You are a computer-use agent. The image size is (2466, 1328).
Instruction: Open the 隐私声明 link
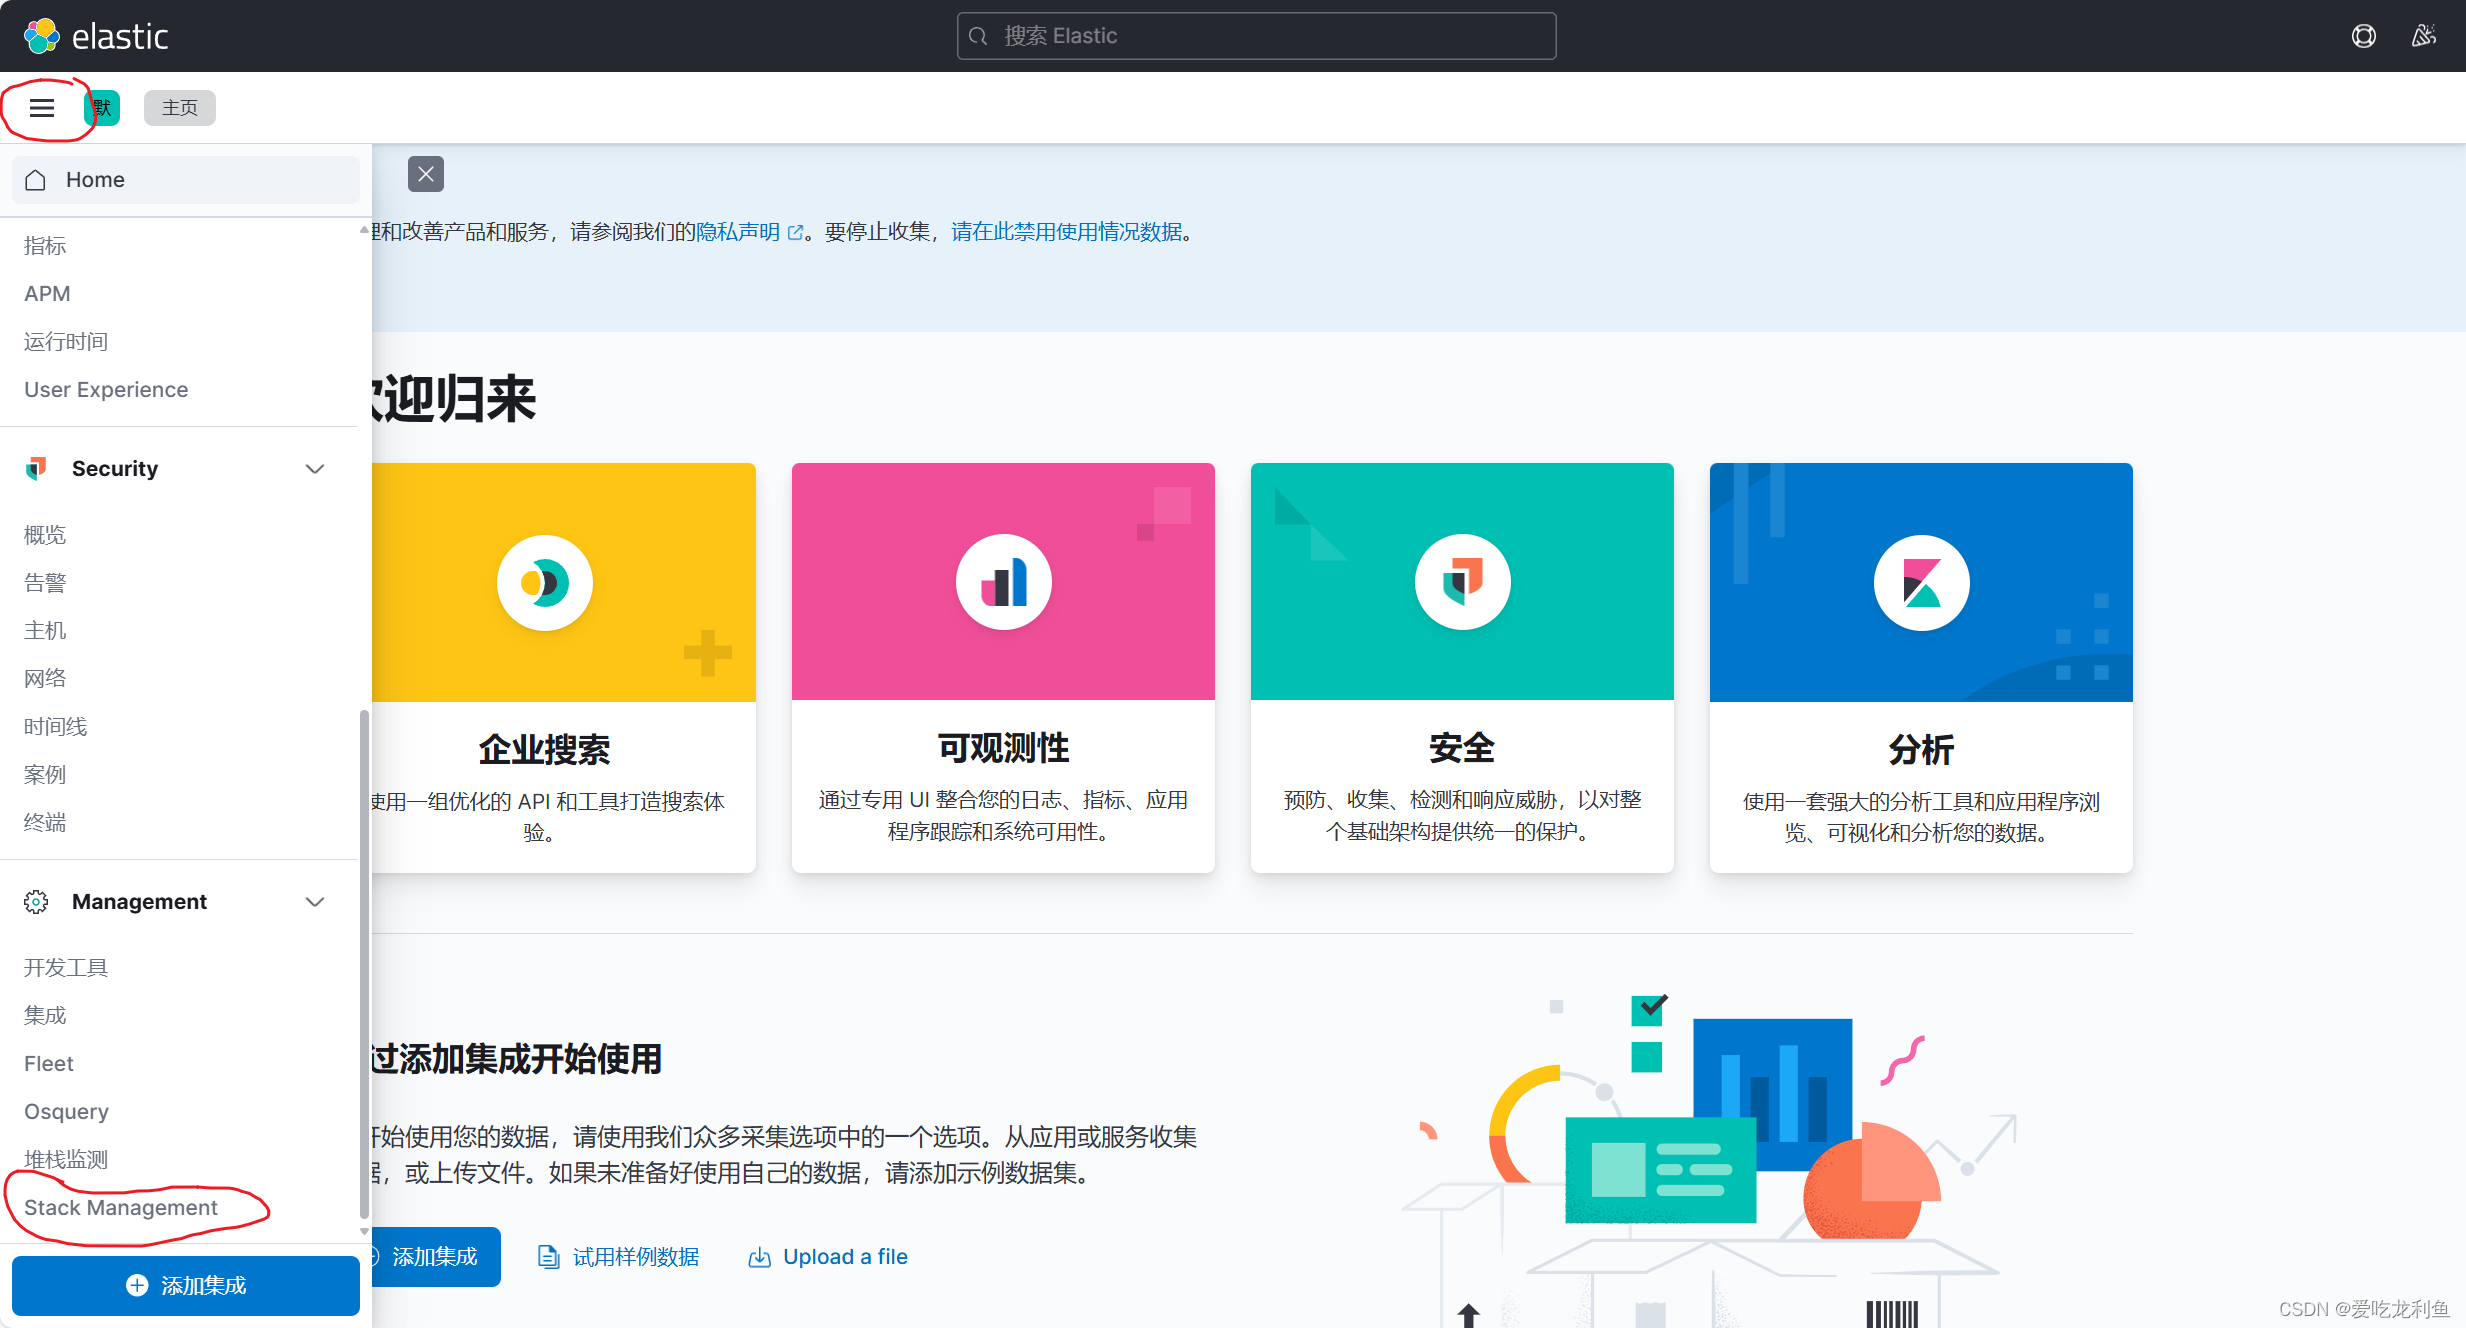point(738,232)
